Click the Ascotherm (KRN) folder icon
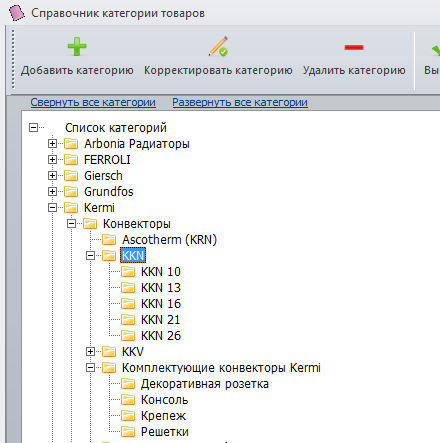 (109, 239)
